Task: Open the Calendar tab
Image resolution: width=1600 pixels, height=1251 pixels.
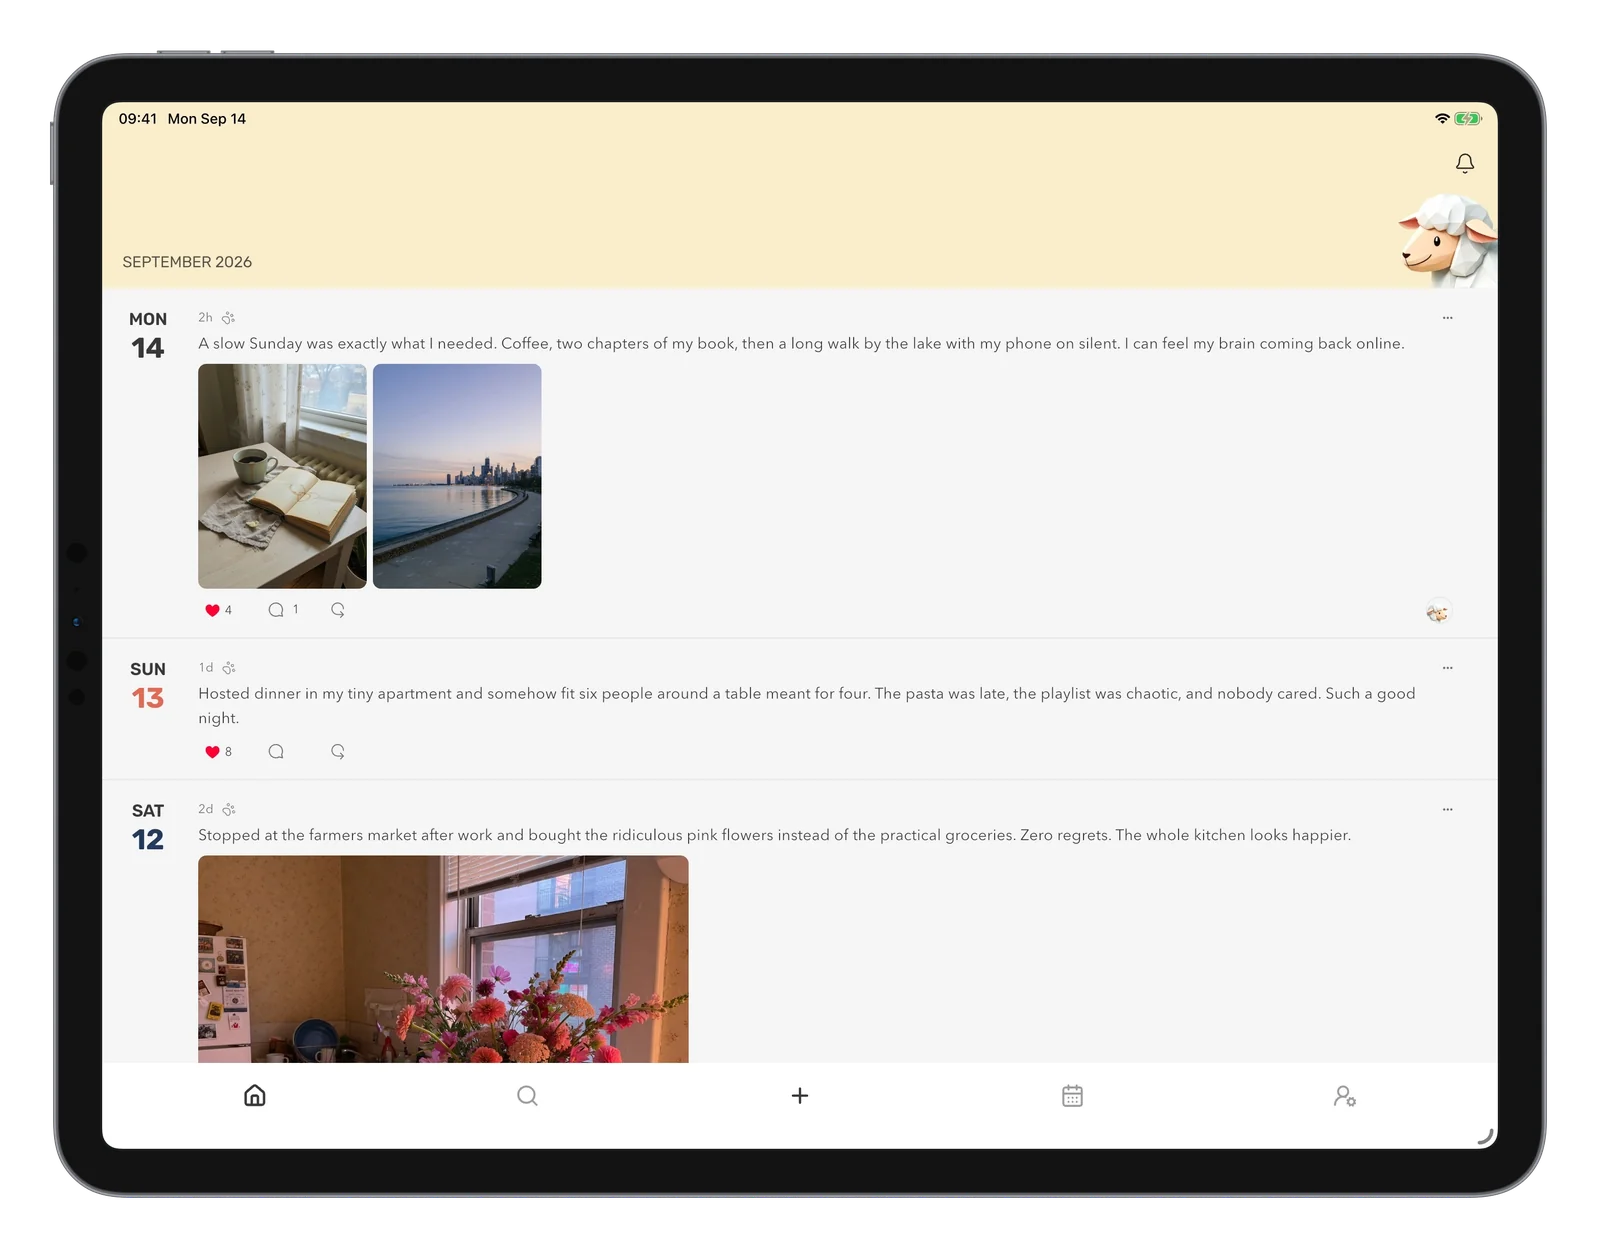Action: coord(1072,1095)
